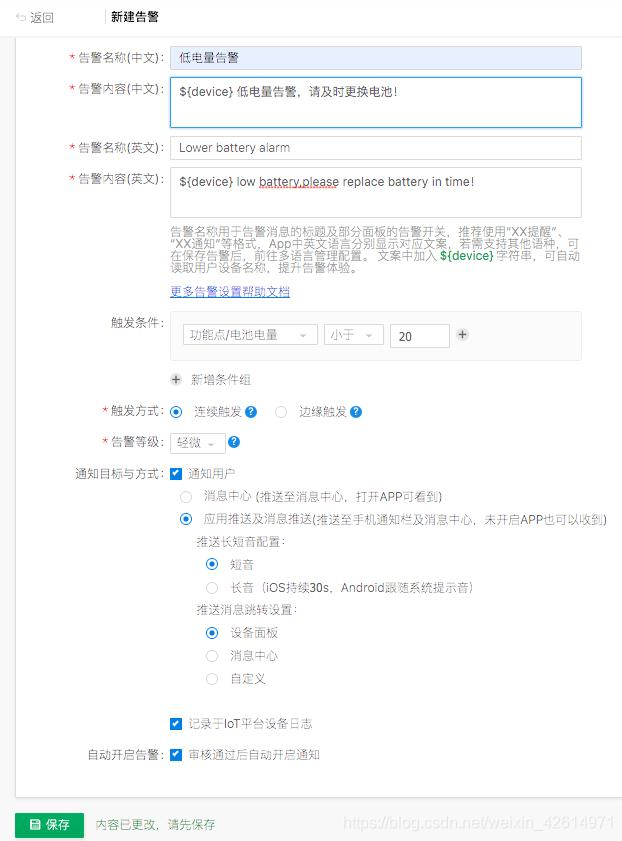
Task: Select 消息中心 jump target
Action: (212, 656)
